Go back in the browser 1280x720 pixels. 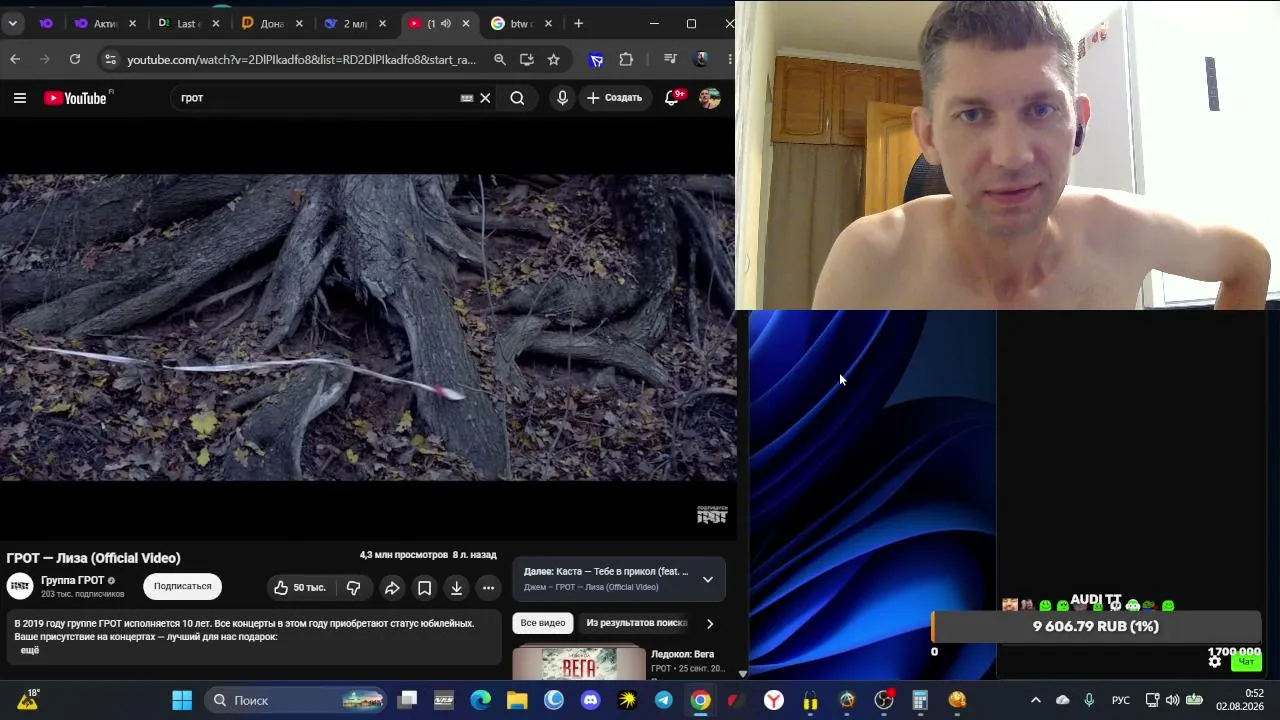pos(15,60)
